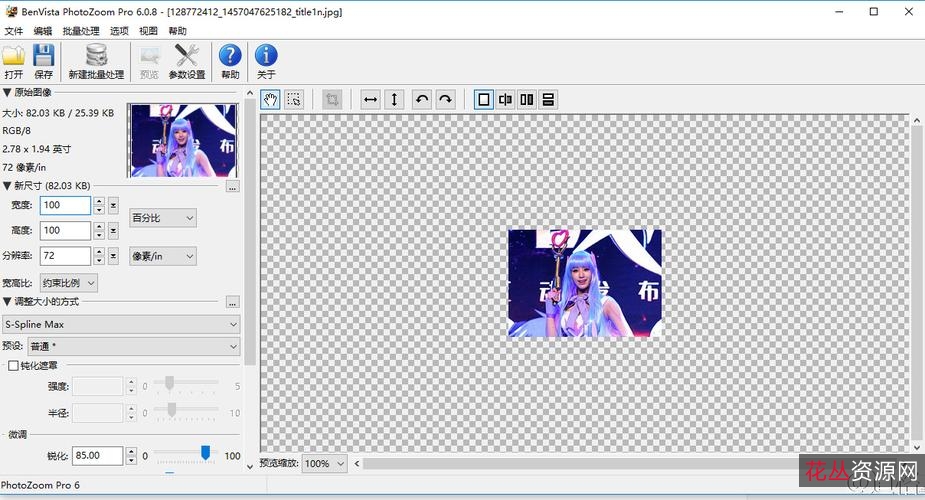
Task: Select the rectangular marquee selection tool
Action: [x=294, y=99]
